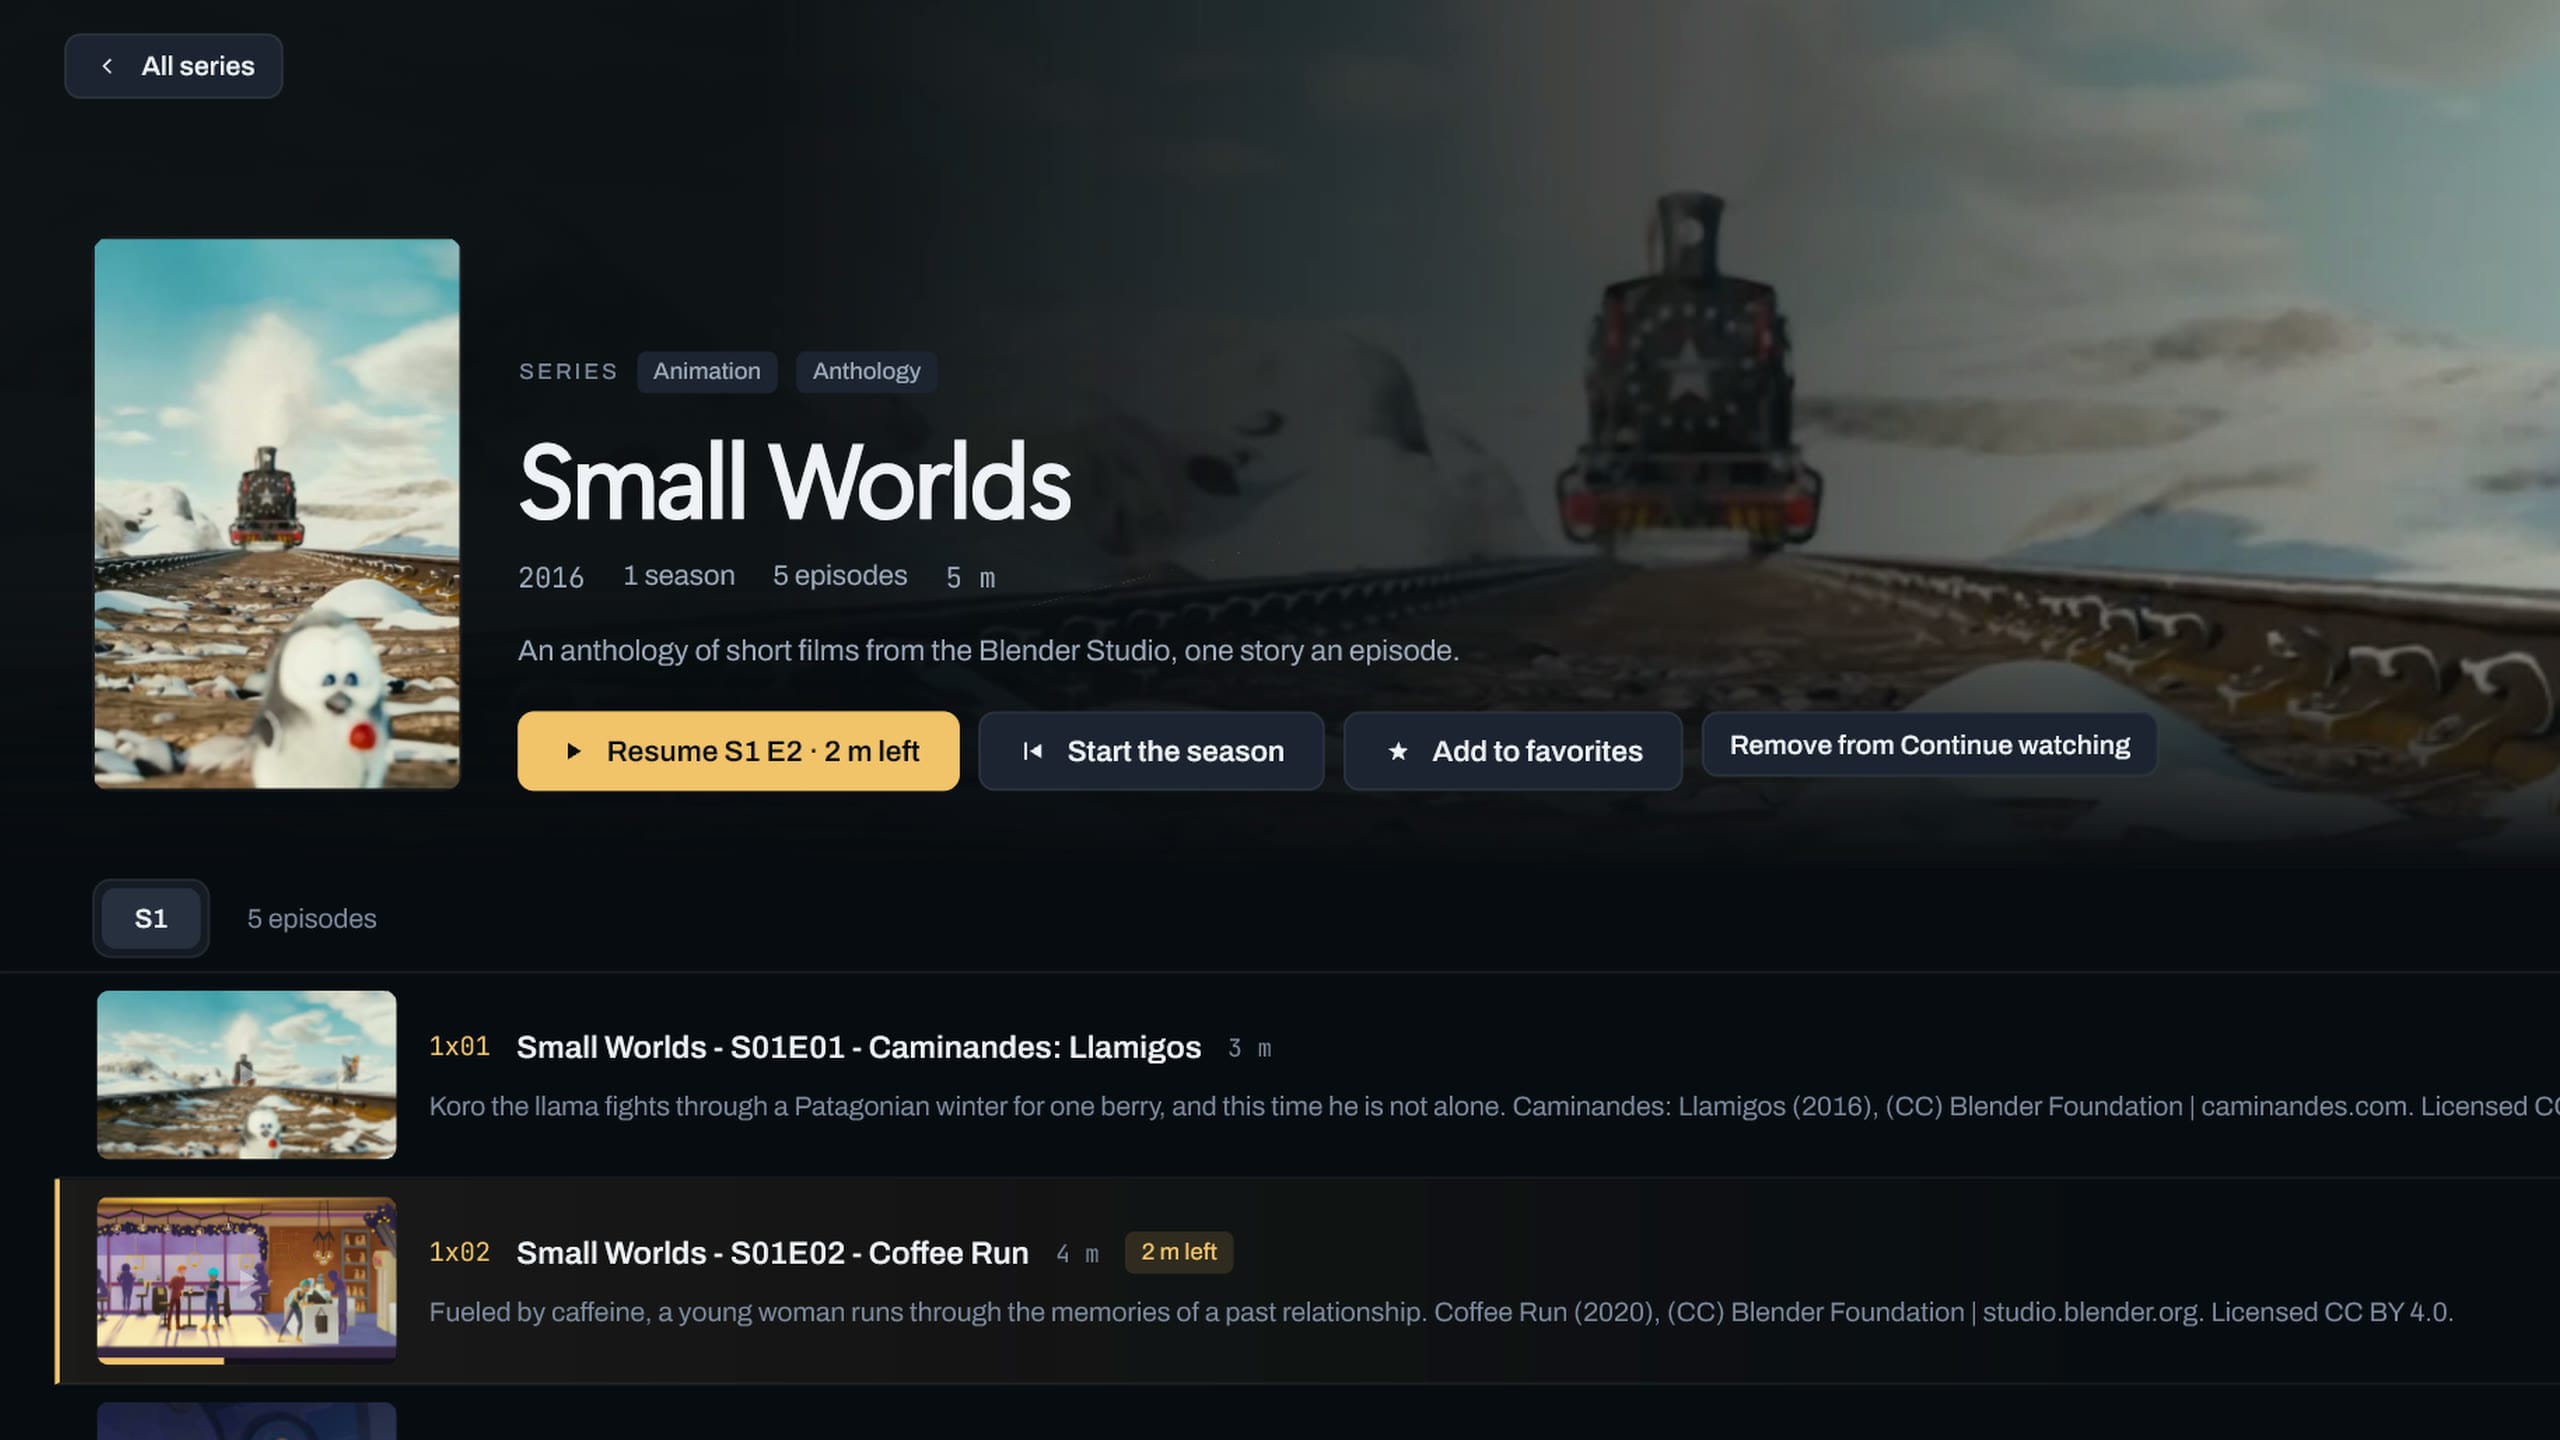Add Small Worlds to favorites
The width and height of the screenshot is (2560, 1440).
(1513, 751)
